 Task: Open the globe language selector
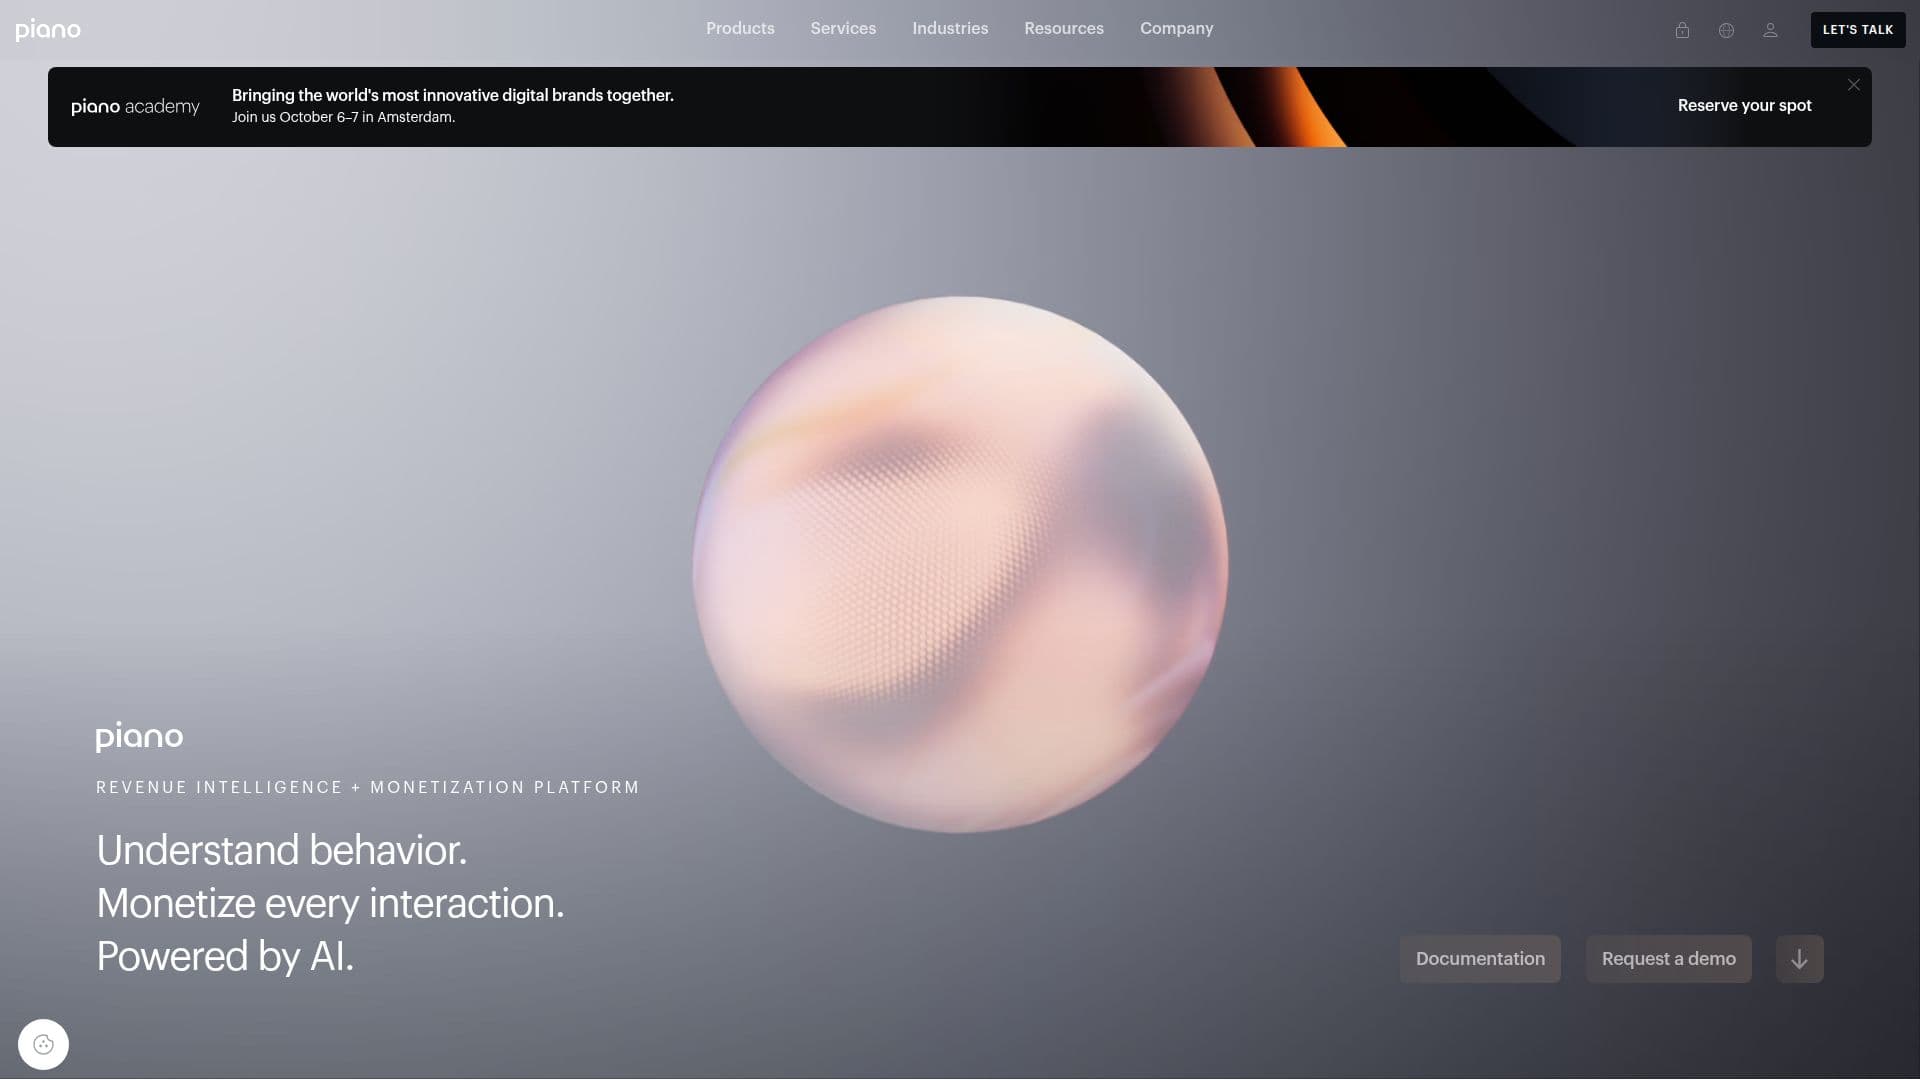[x=1726, y=30]
